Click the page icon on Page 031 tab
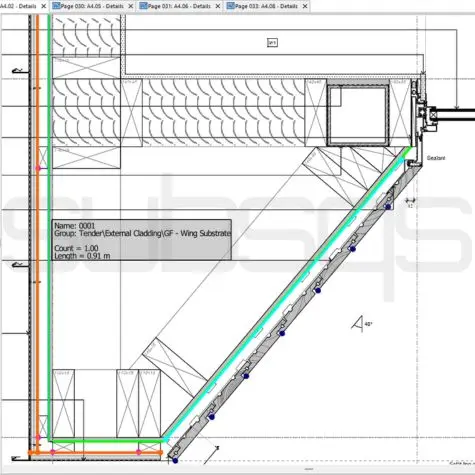 click(x=143, y=6)
